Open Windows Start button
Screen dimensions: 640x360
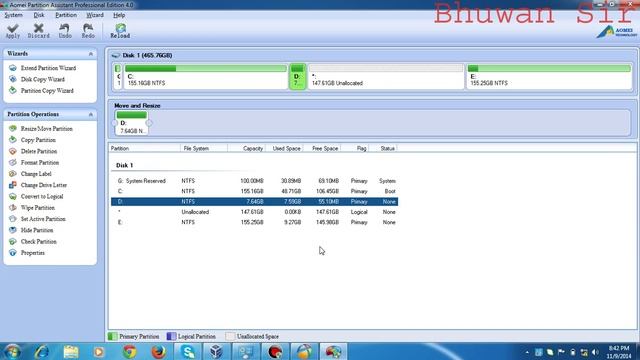12,351
